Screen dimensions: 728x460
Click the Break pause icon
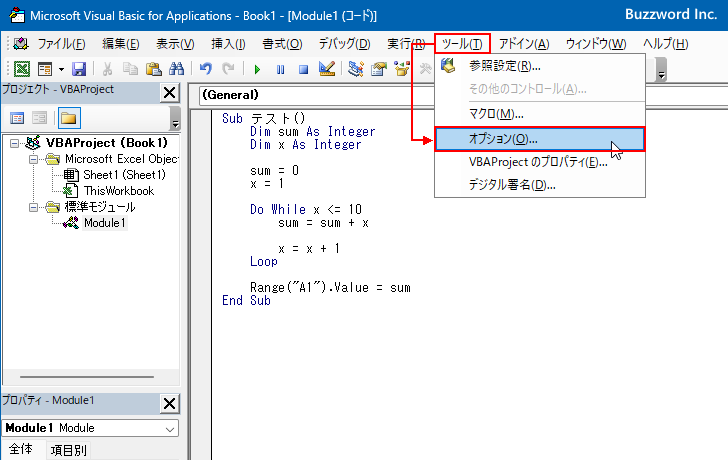[280, 70]
